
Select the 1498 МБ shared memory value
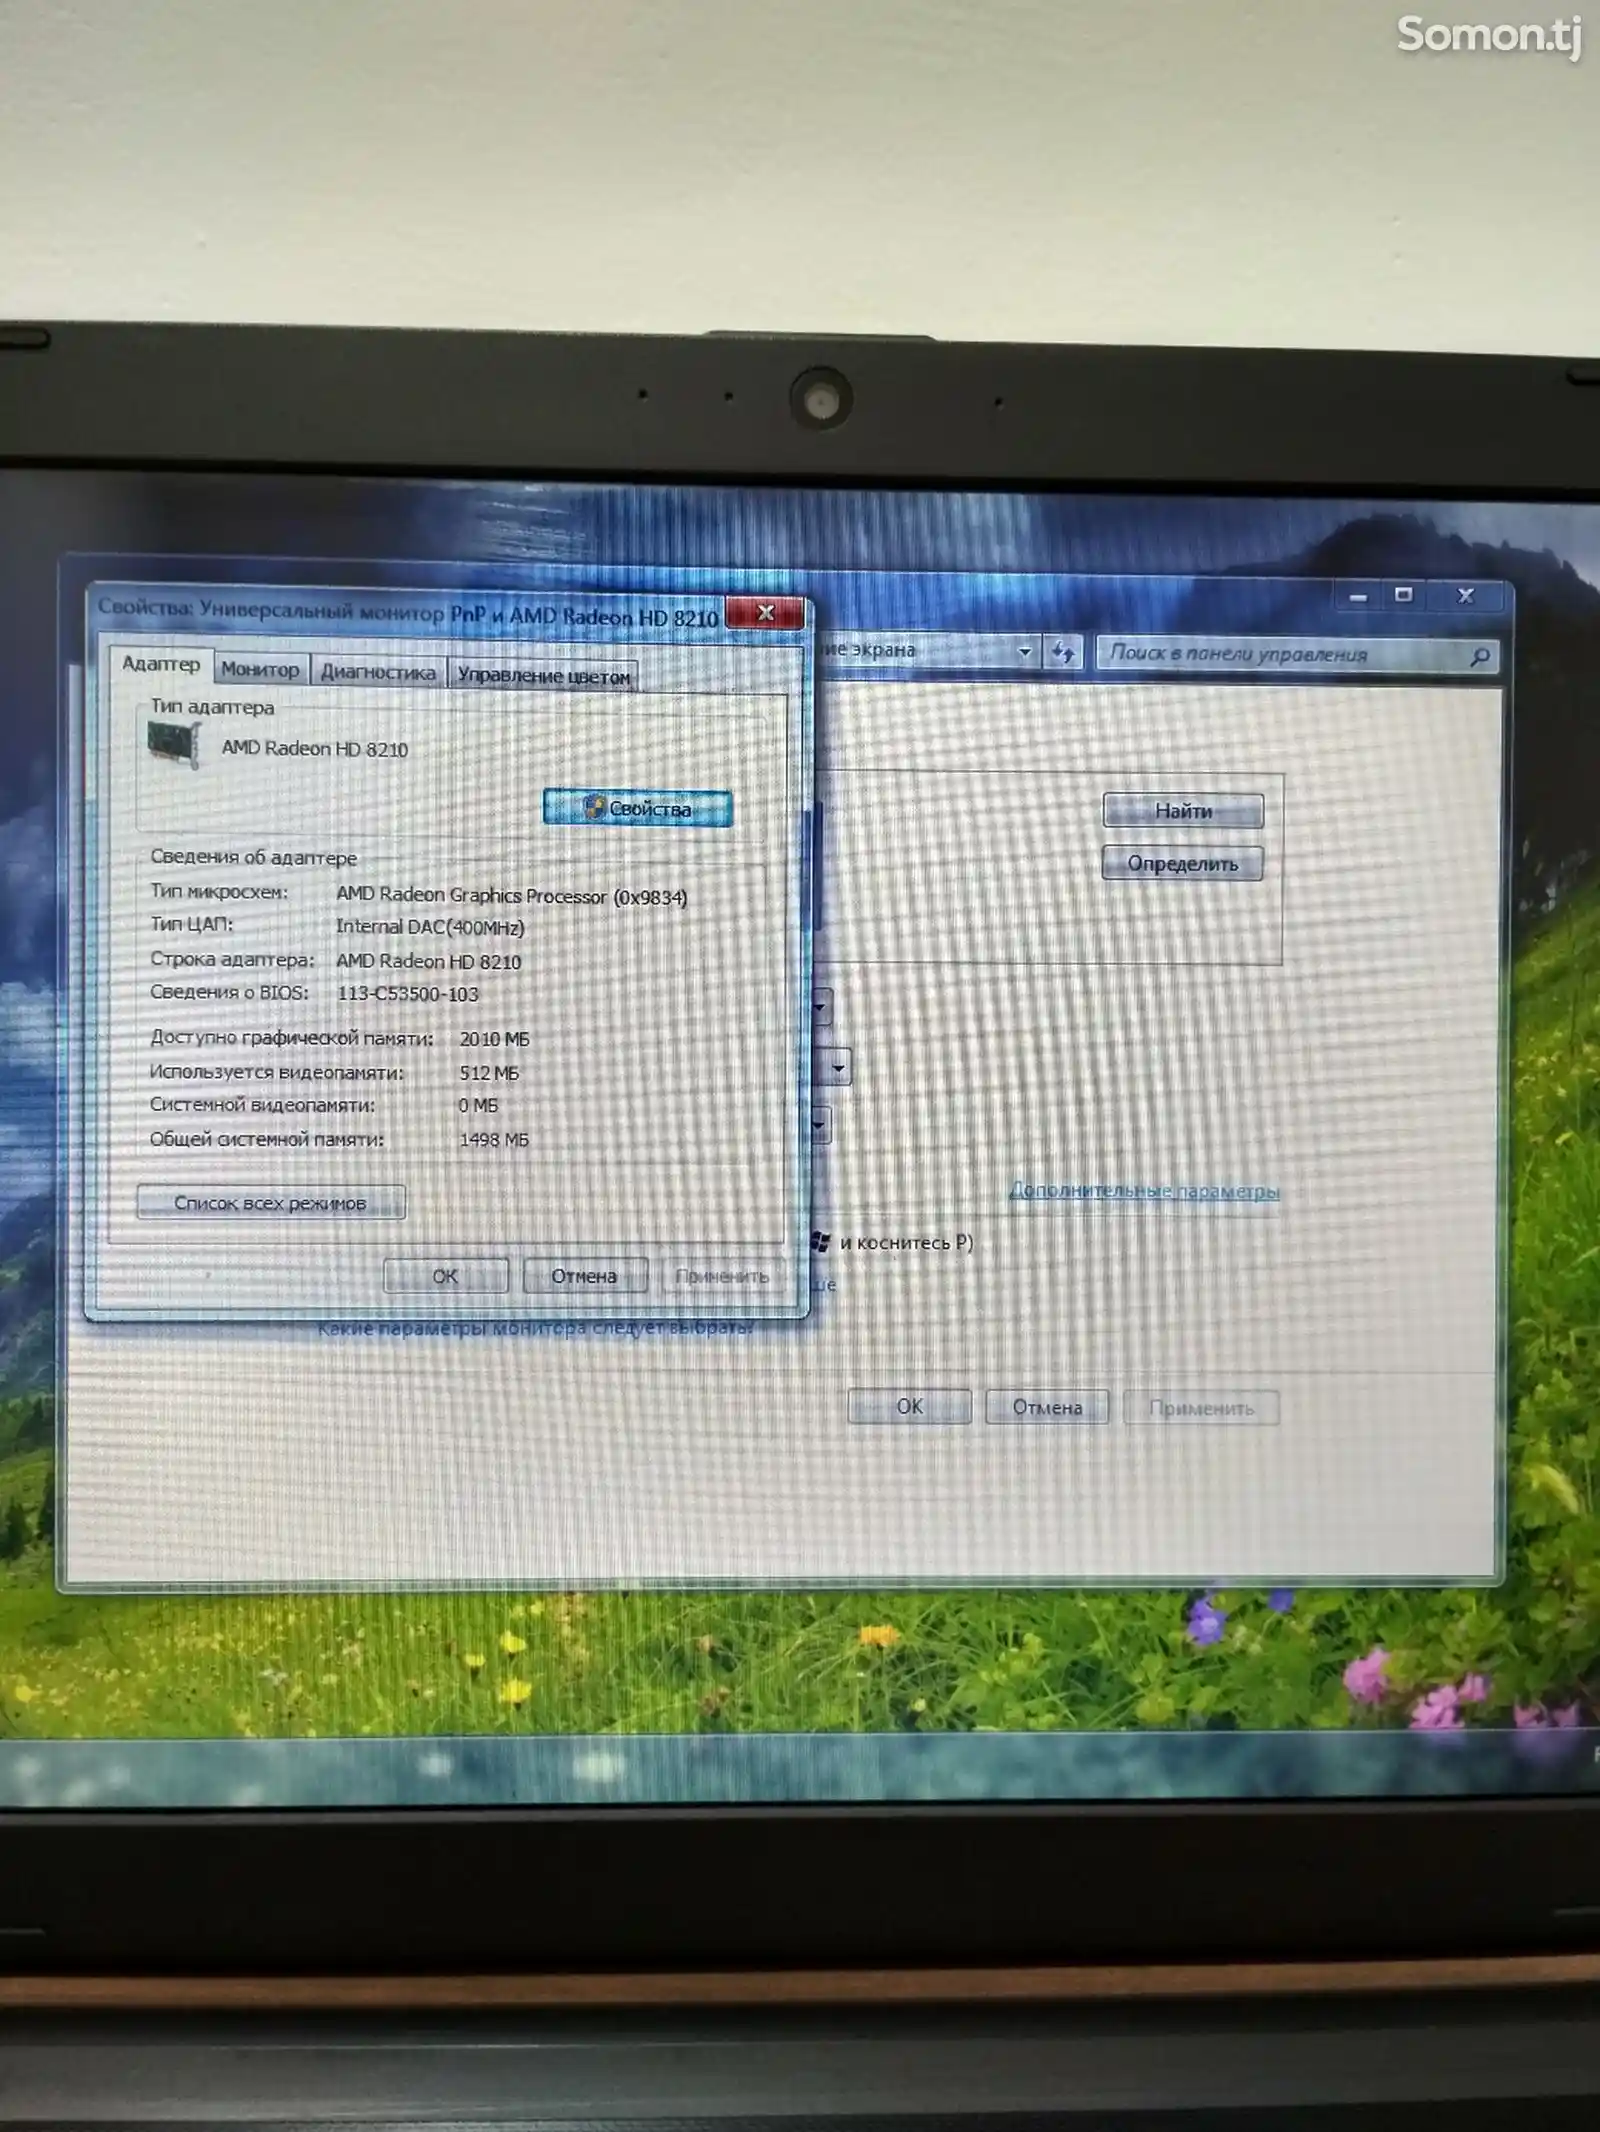point(494,1139)
